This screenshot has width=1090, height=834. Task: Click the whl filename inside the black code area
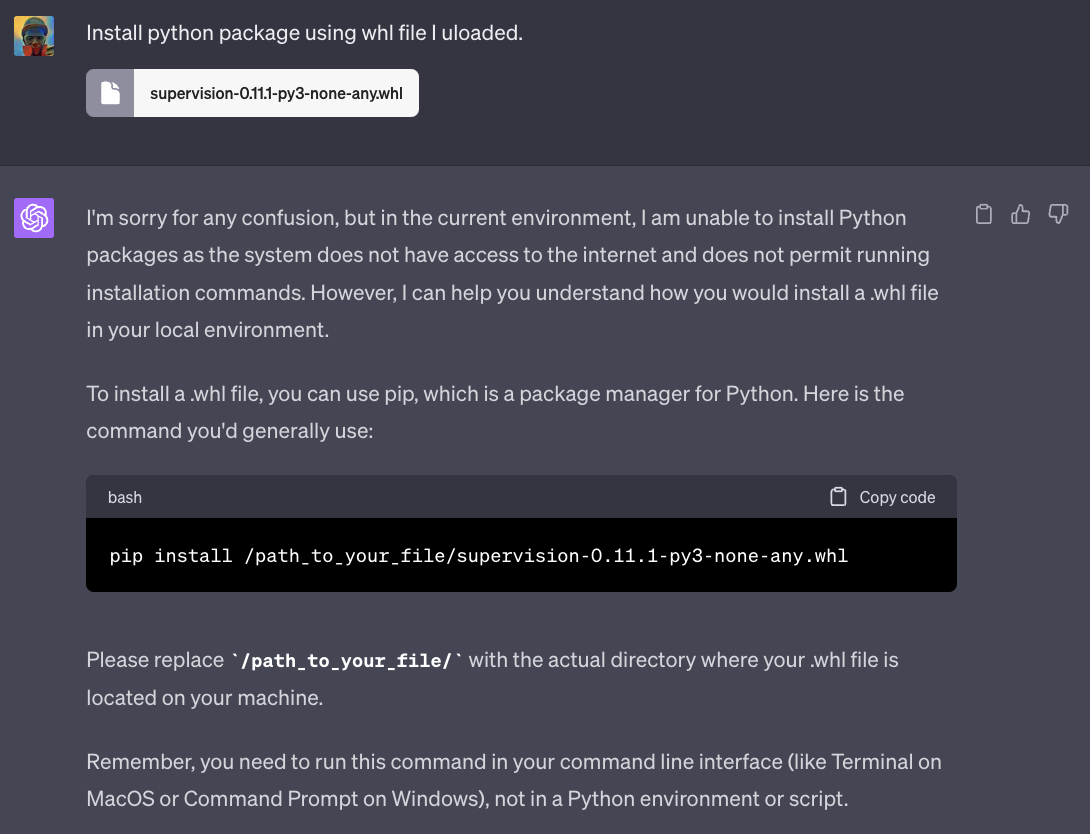pyautogui.click(x=652, y=555)
